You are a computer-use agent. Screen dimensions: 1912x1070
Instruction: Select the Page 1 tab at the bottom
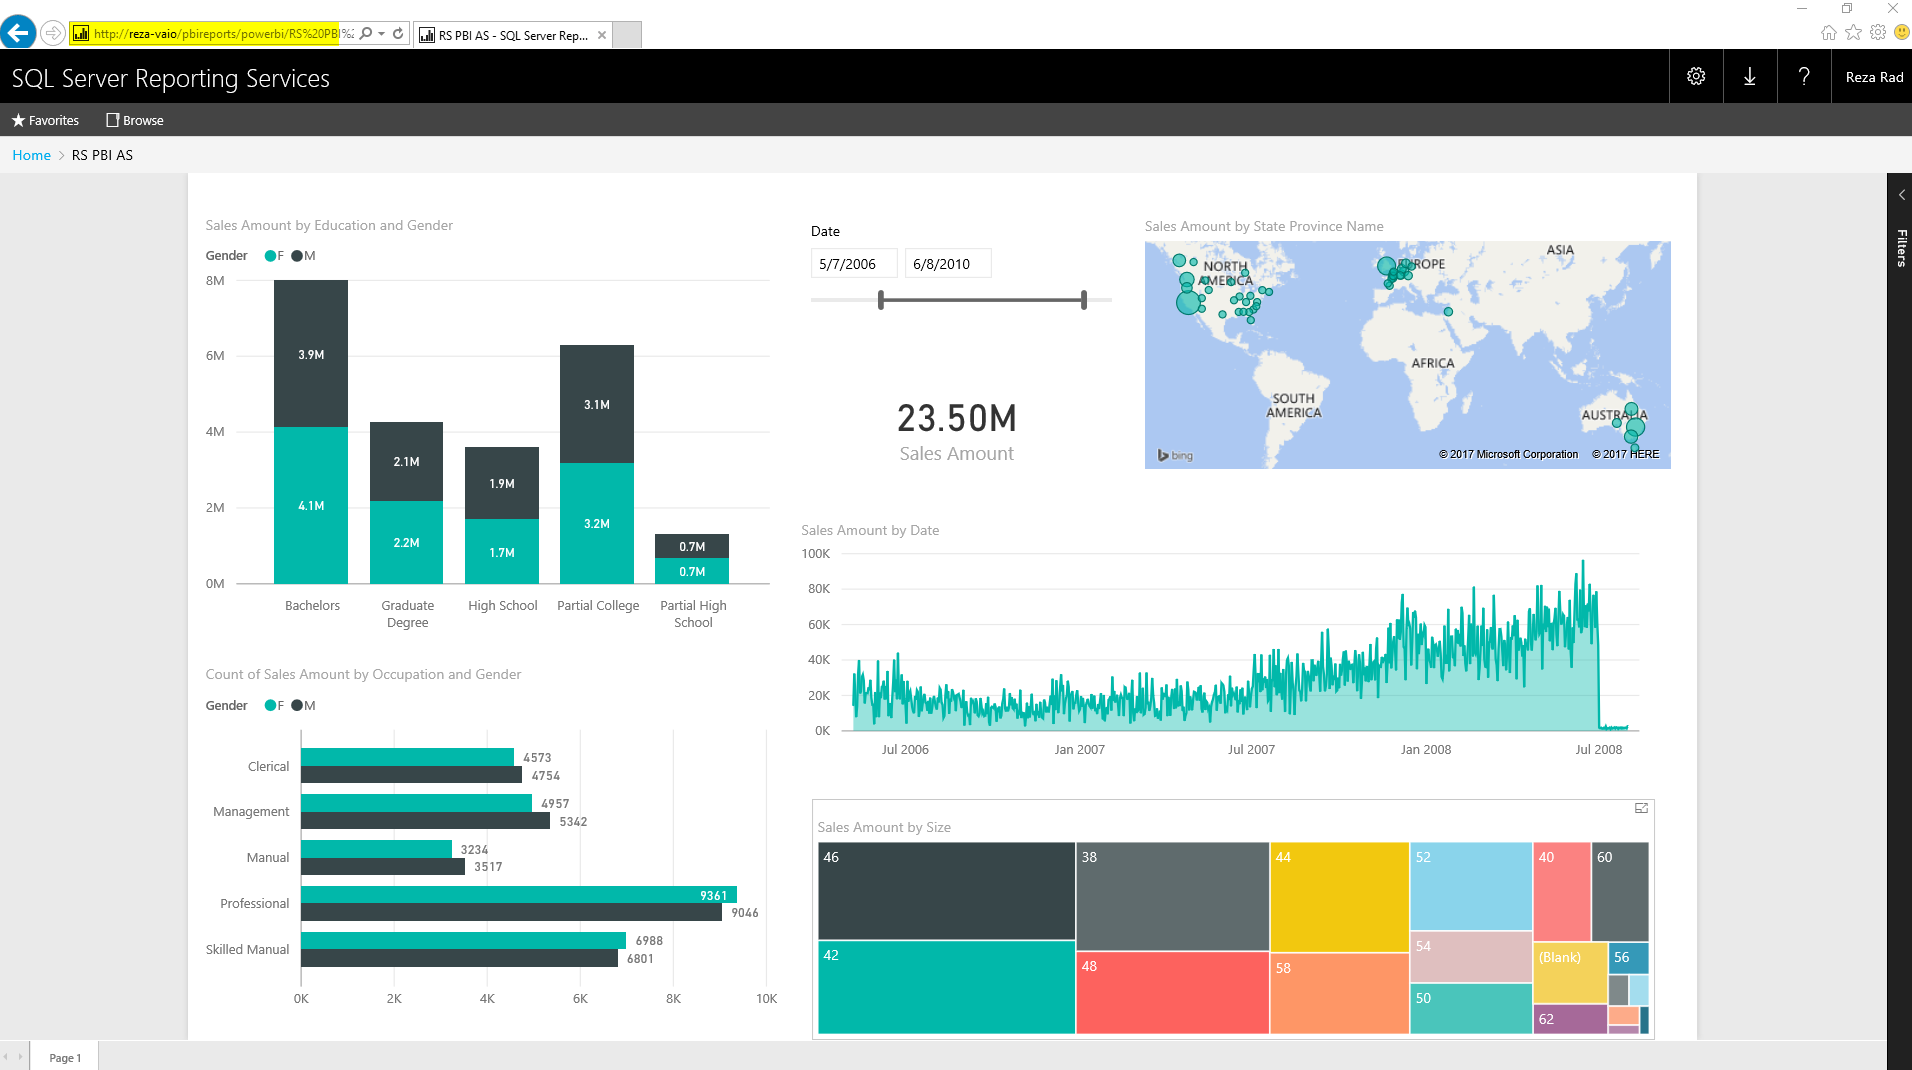point(64,1057)
